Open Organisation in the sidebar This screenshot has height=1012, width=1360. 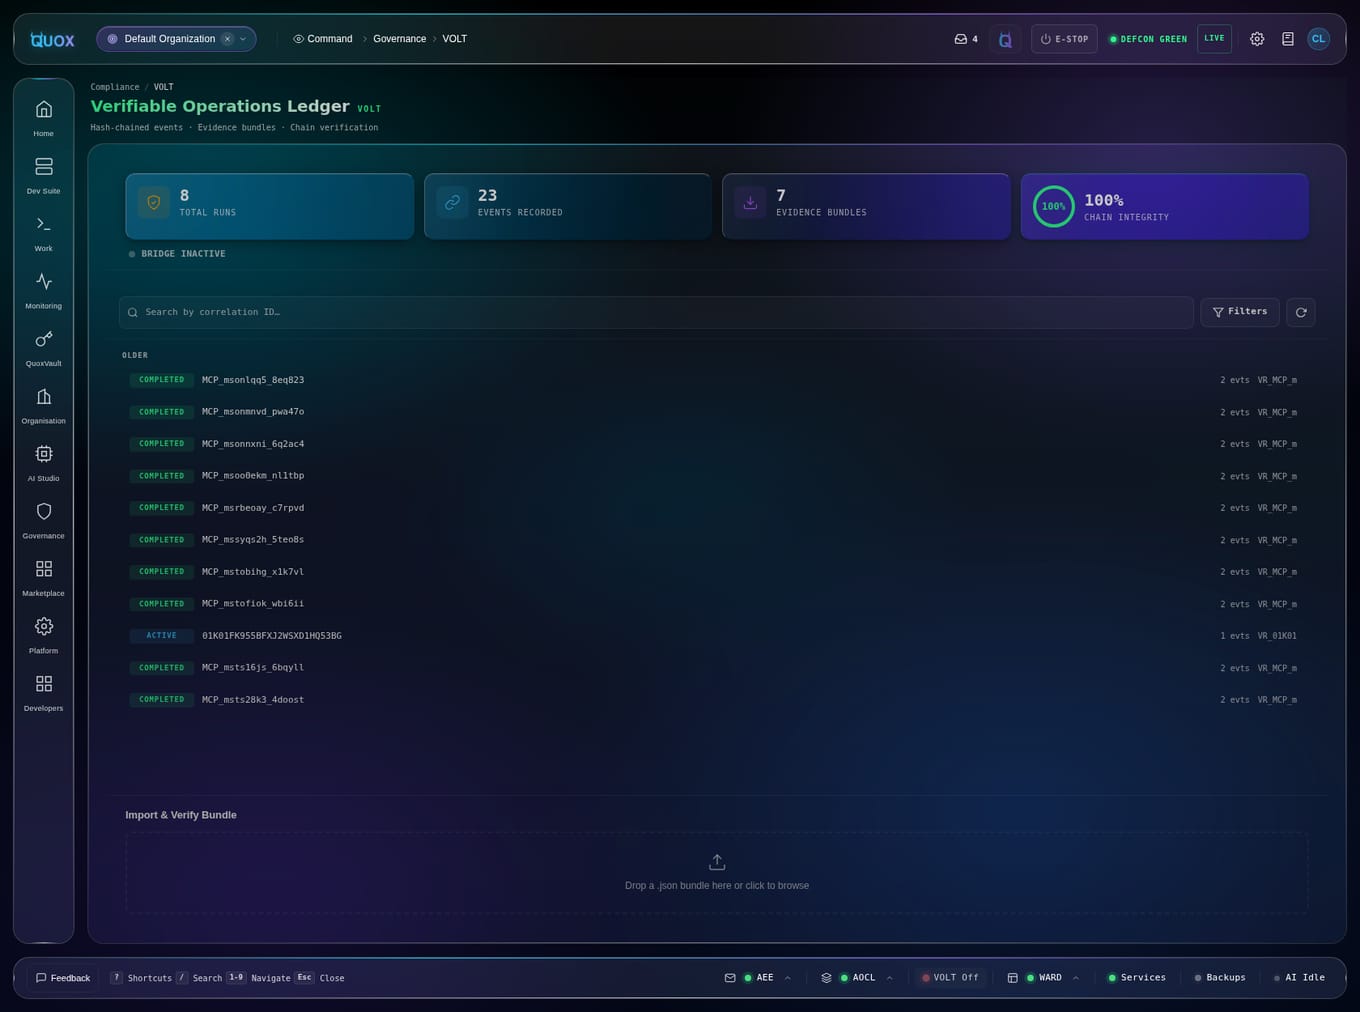[x=43, y=405]
